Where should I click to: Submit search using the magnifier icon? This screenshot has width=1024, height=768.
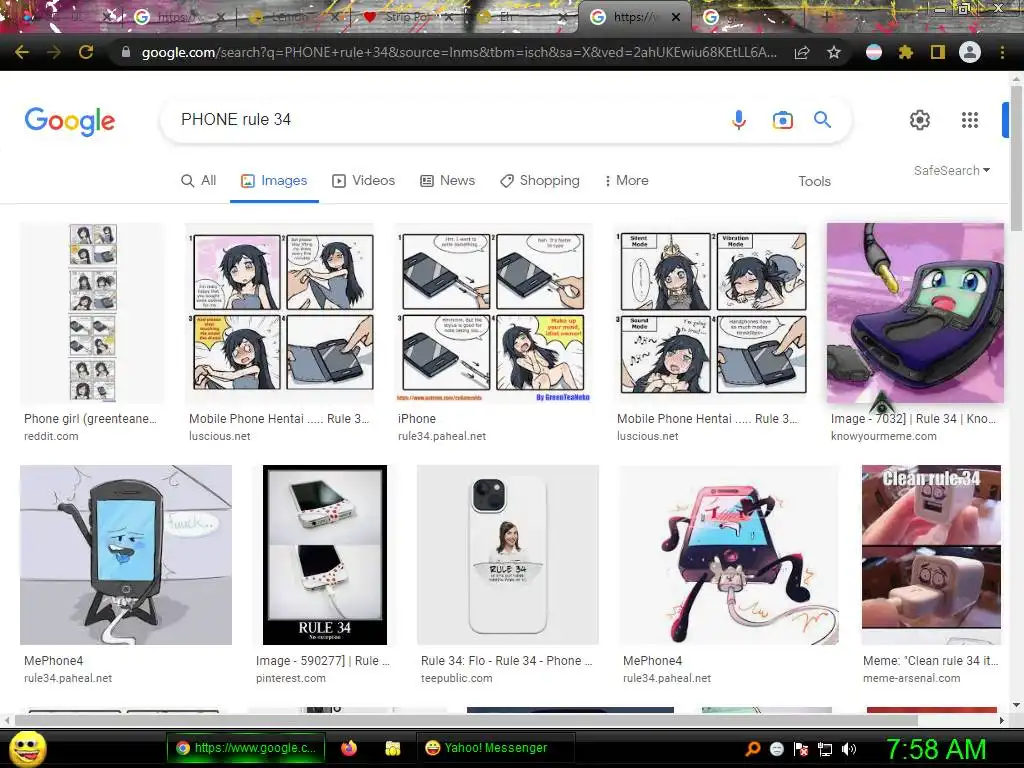pyautogui.click(x=822, y=120)
